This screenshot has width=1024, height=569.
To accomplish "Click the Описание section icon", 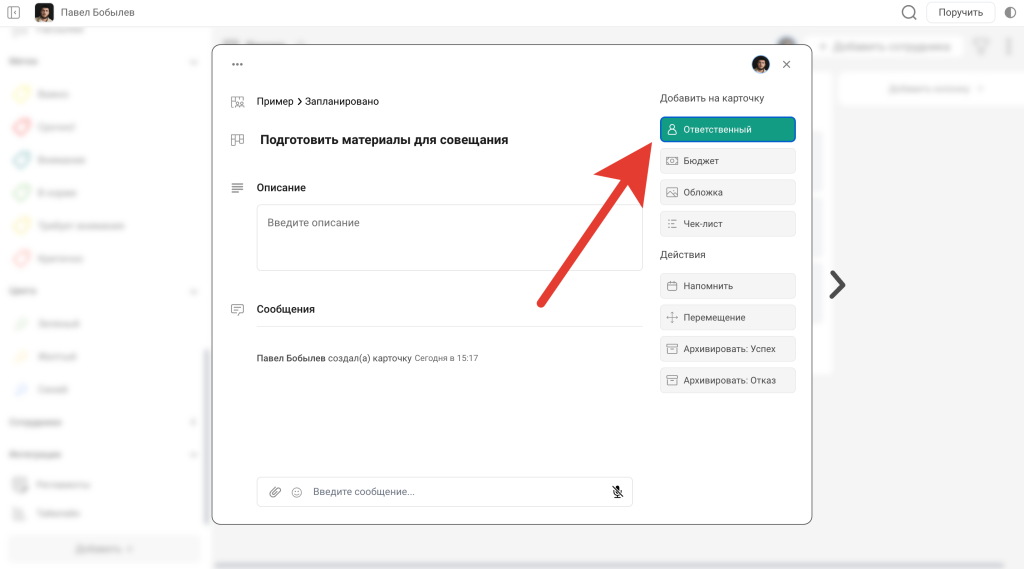I will tap(237, 187).
